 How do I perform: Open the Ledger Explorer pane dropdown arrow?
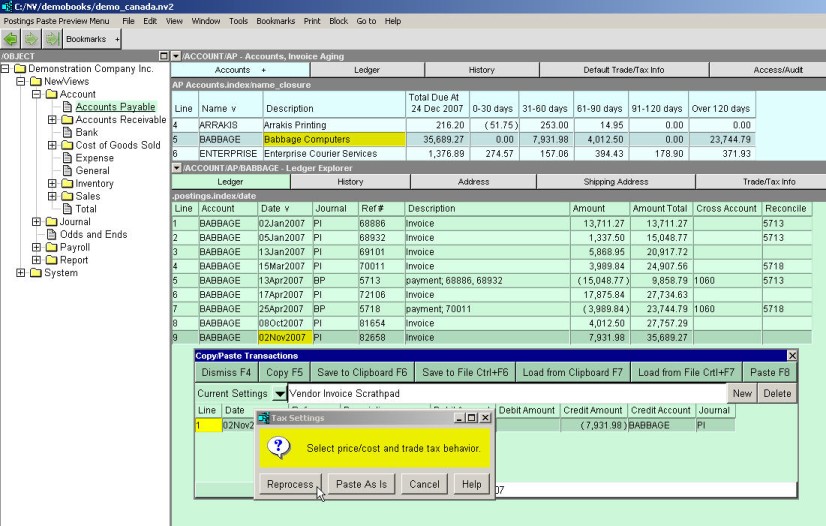177,167
